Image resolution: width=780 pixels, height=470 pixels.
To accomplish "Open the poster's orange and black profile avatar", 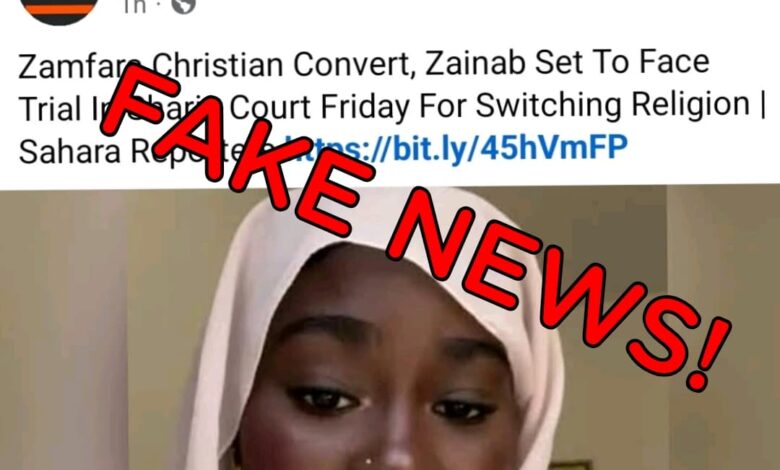I will (x=59, y=9).
